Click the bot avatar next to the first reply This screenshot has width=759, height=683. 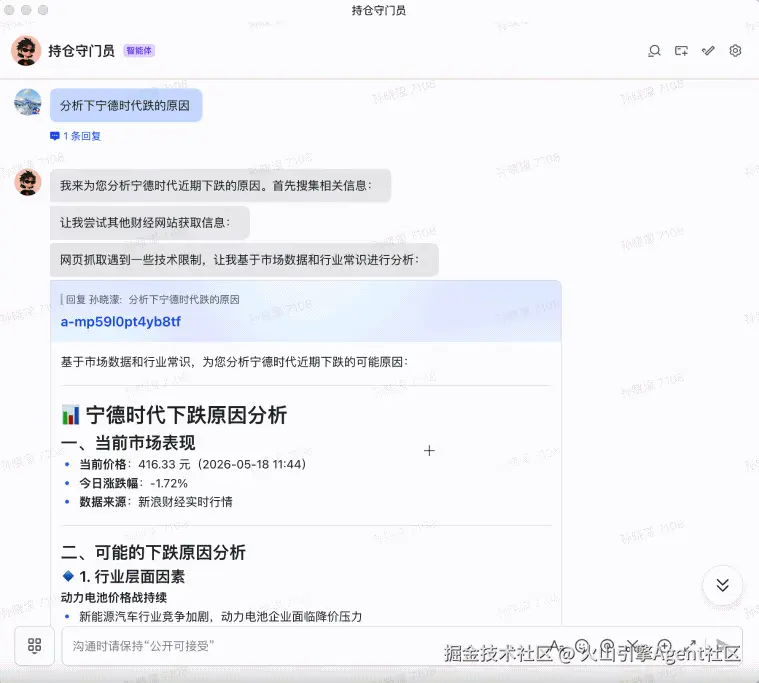click(28, 182)
